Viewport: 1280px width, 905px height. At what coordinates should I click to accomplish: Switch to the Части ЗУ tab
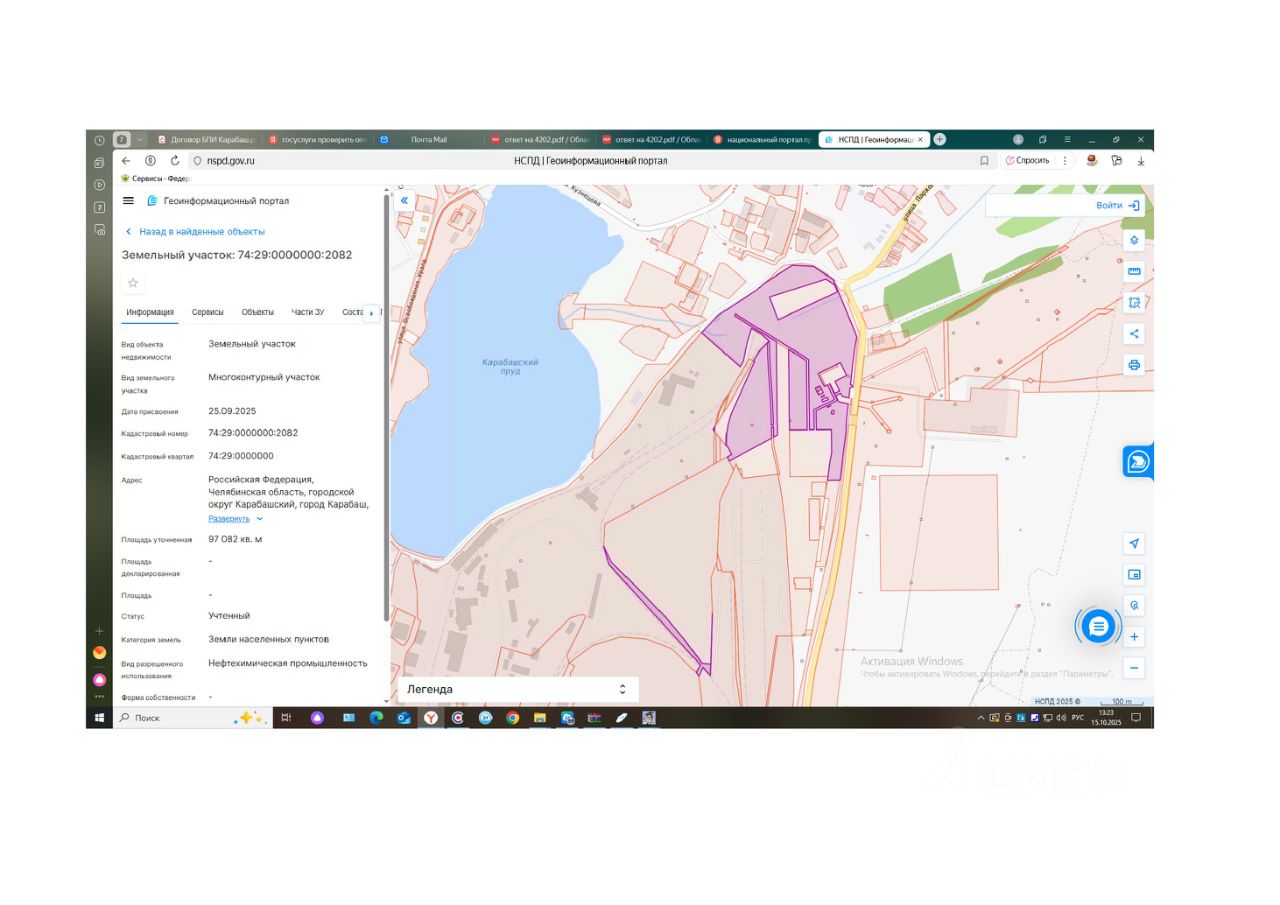(x=308, y=312)
